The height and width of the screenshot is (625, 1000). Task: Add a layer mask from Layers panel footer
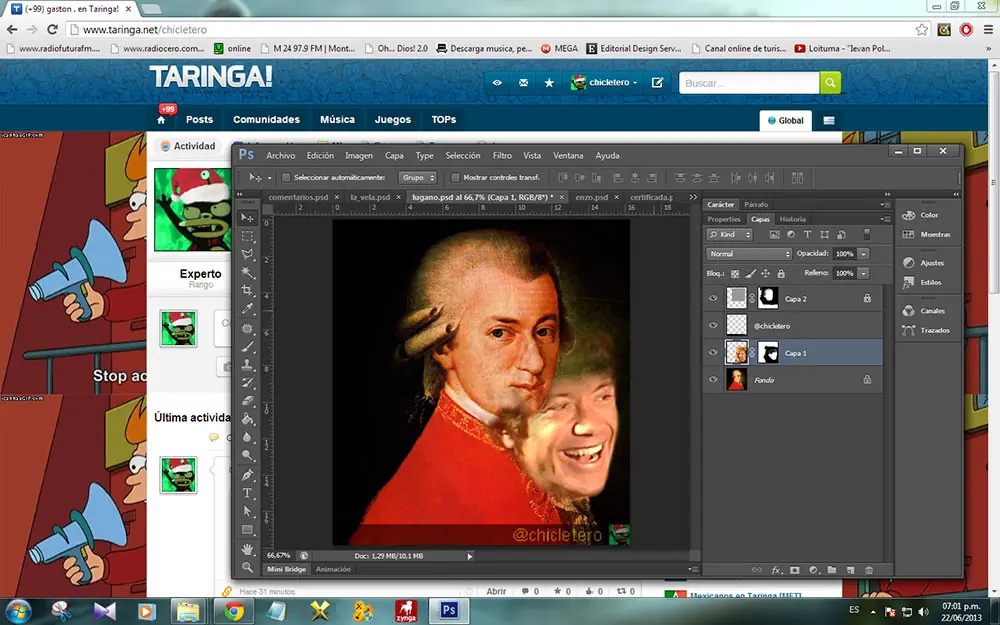[795, 570]
